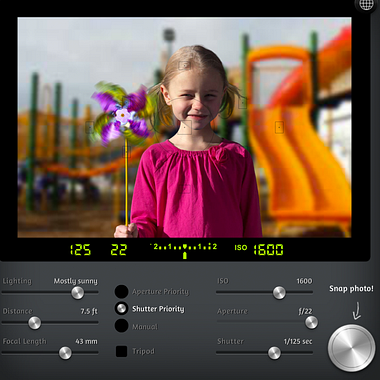Click the Aperture slider knob
Viewport: 380px width, 380px height.
[311, 322]
